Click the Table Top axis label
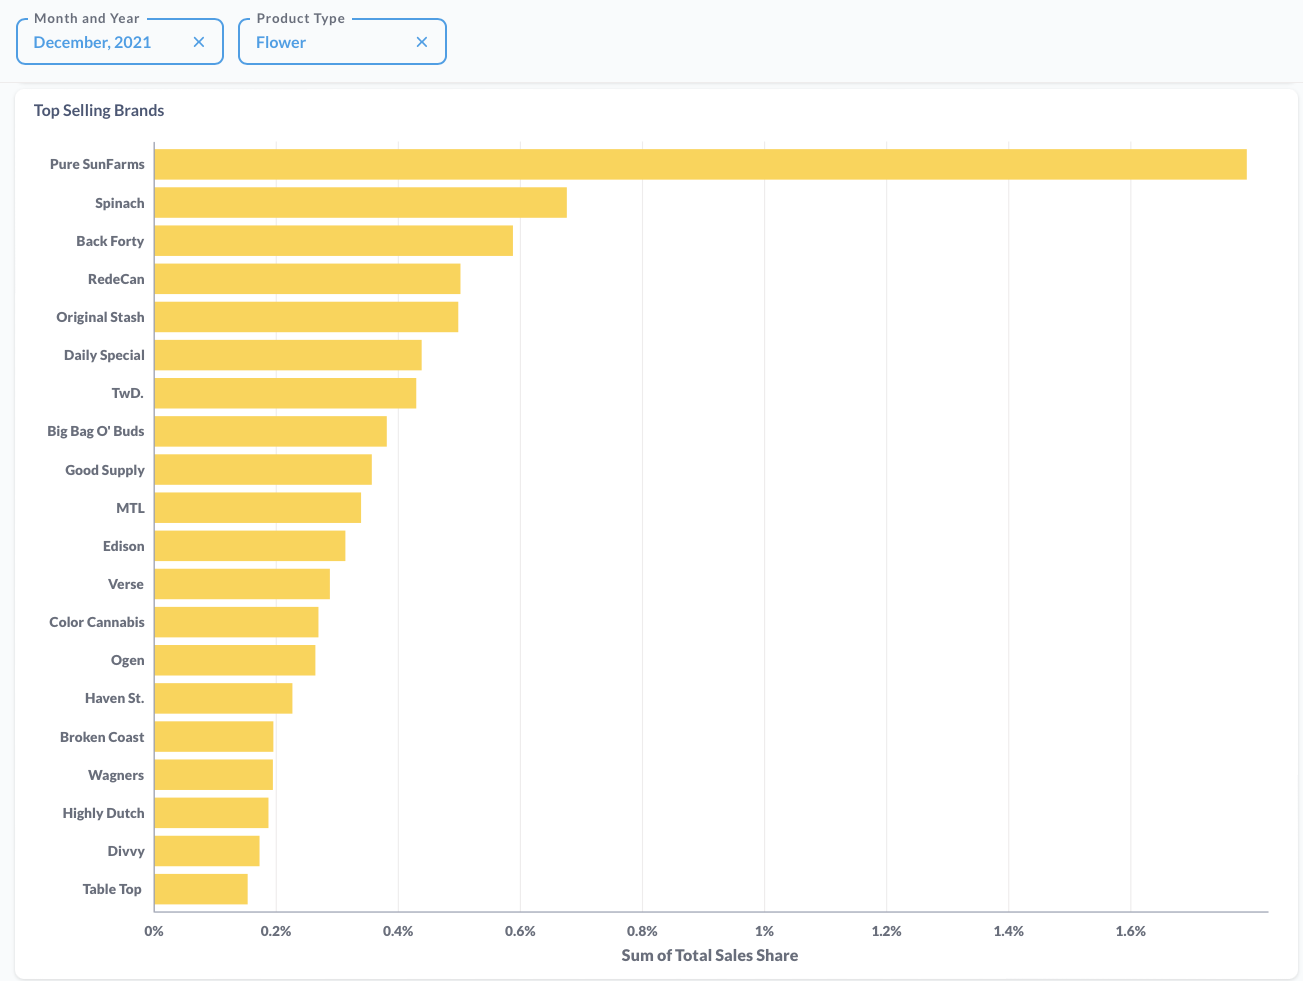Screen dimensions: 1303x981 pos(112,889)
